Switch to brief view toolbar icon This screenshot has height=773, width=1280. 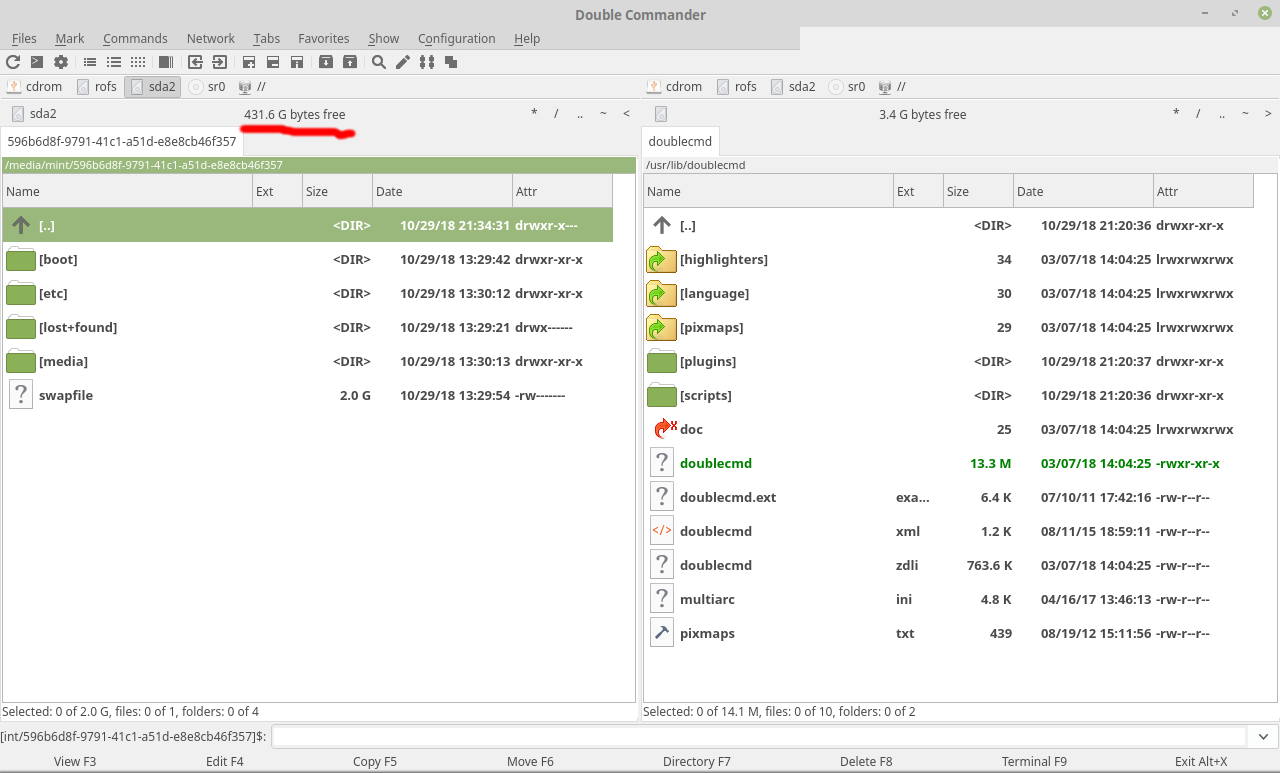click(90, 62)
